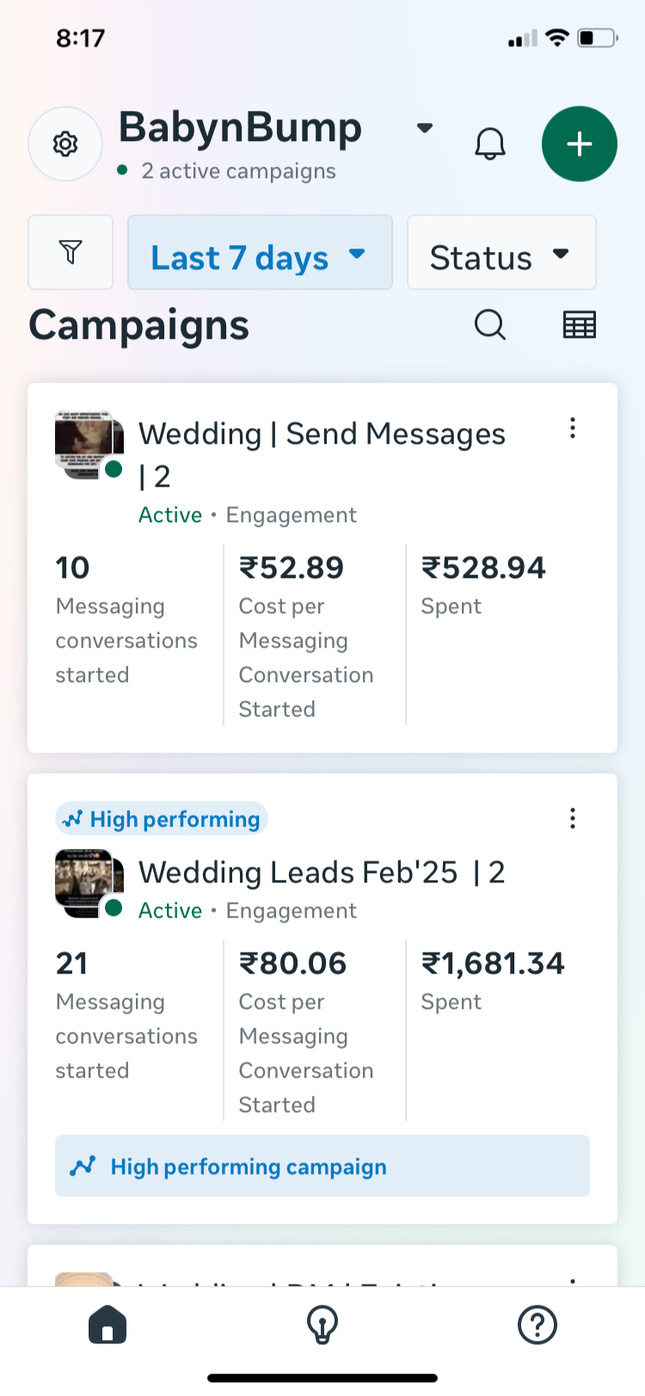Image resolution: width=645 pixels, height=1396 pixels.
Task: Switch to table view icon
Action: [579, 325]
